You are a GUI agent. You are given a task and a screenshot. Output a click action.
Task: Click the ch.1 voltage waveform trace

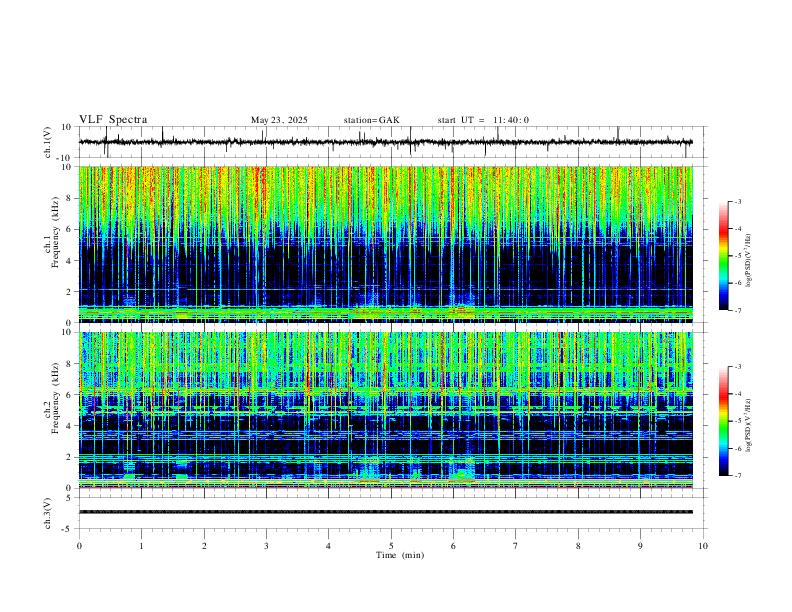[x=386, y=142]
